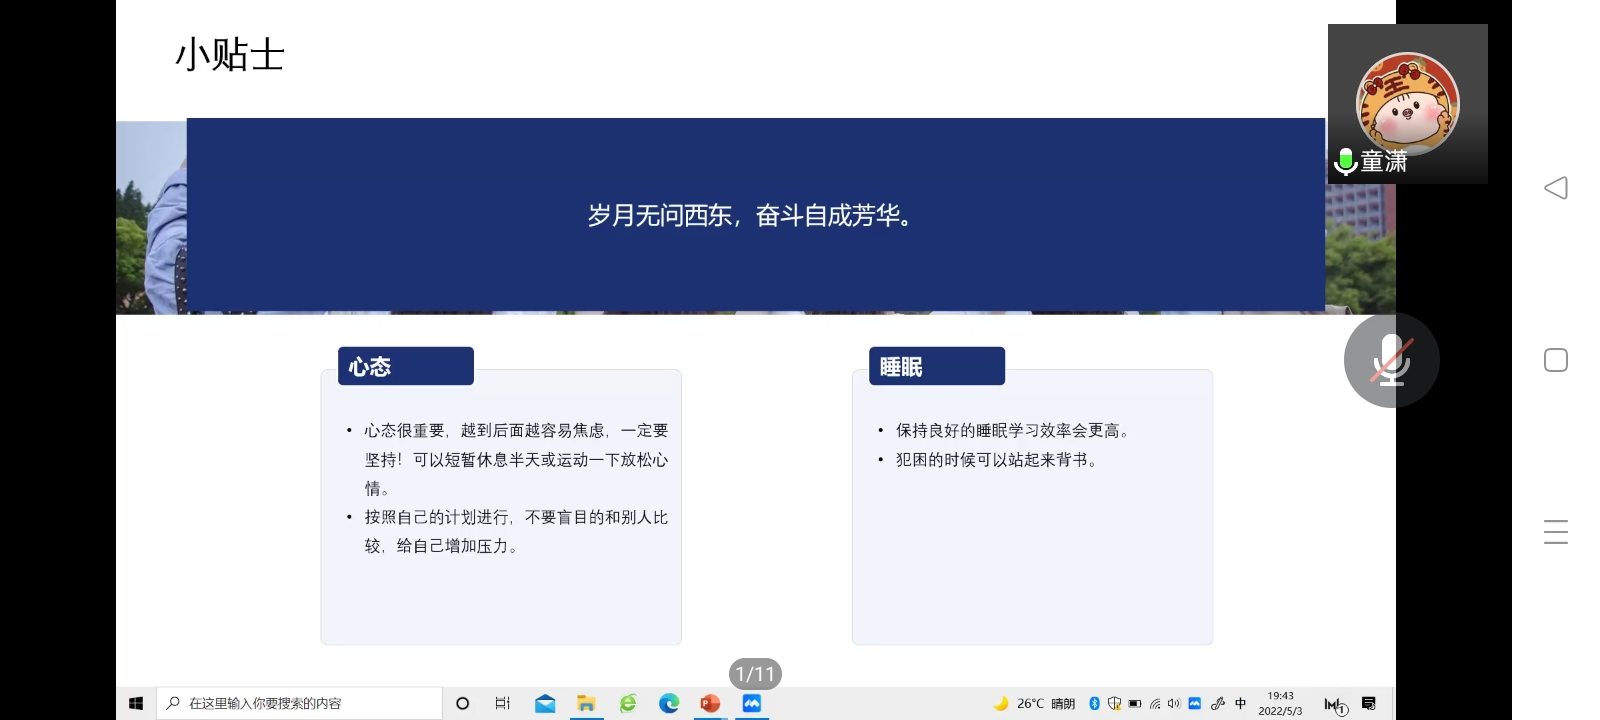Image resolution: width=1600 pixels, height=720 pixels.
Task: Open Task View on the taskbar
Action: pyautogui.click(x=503, y=704)
